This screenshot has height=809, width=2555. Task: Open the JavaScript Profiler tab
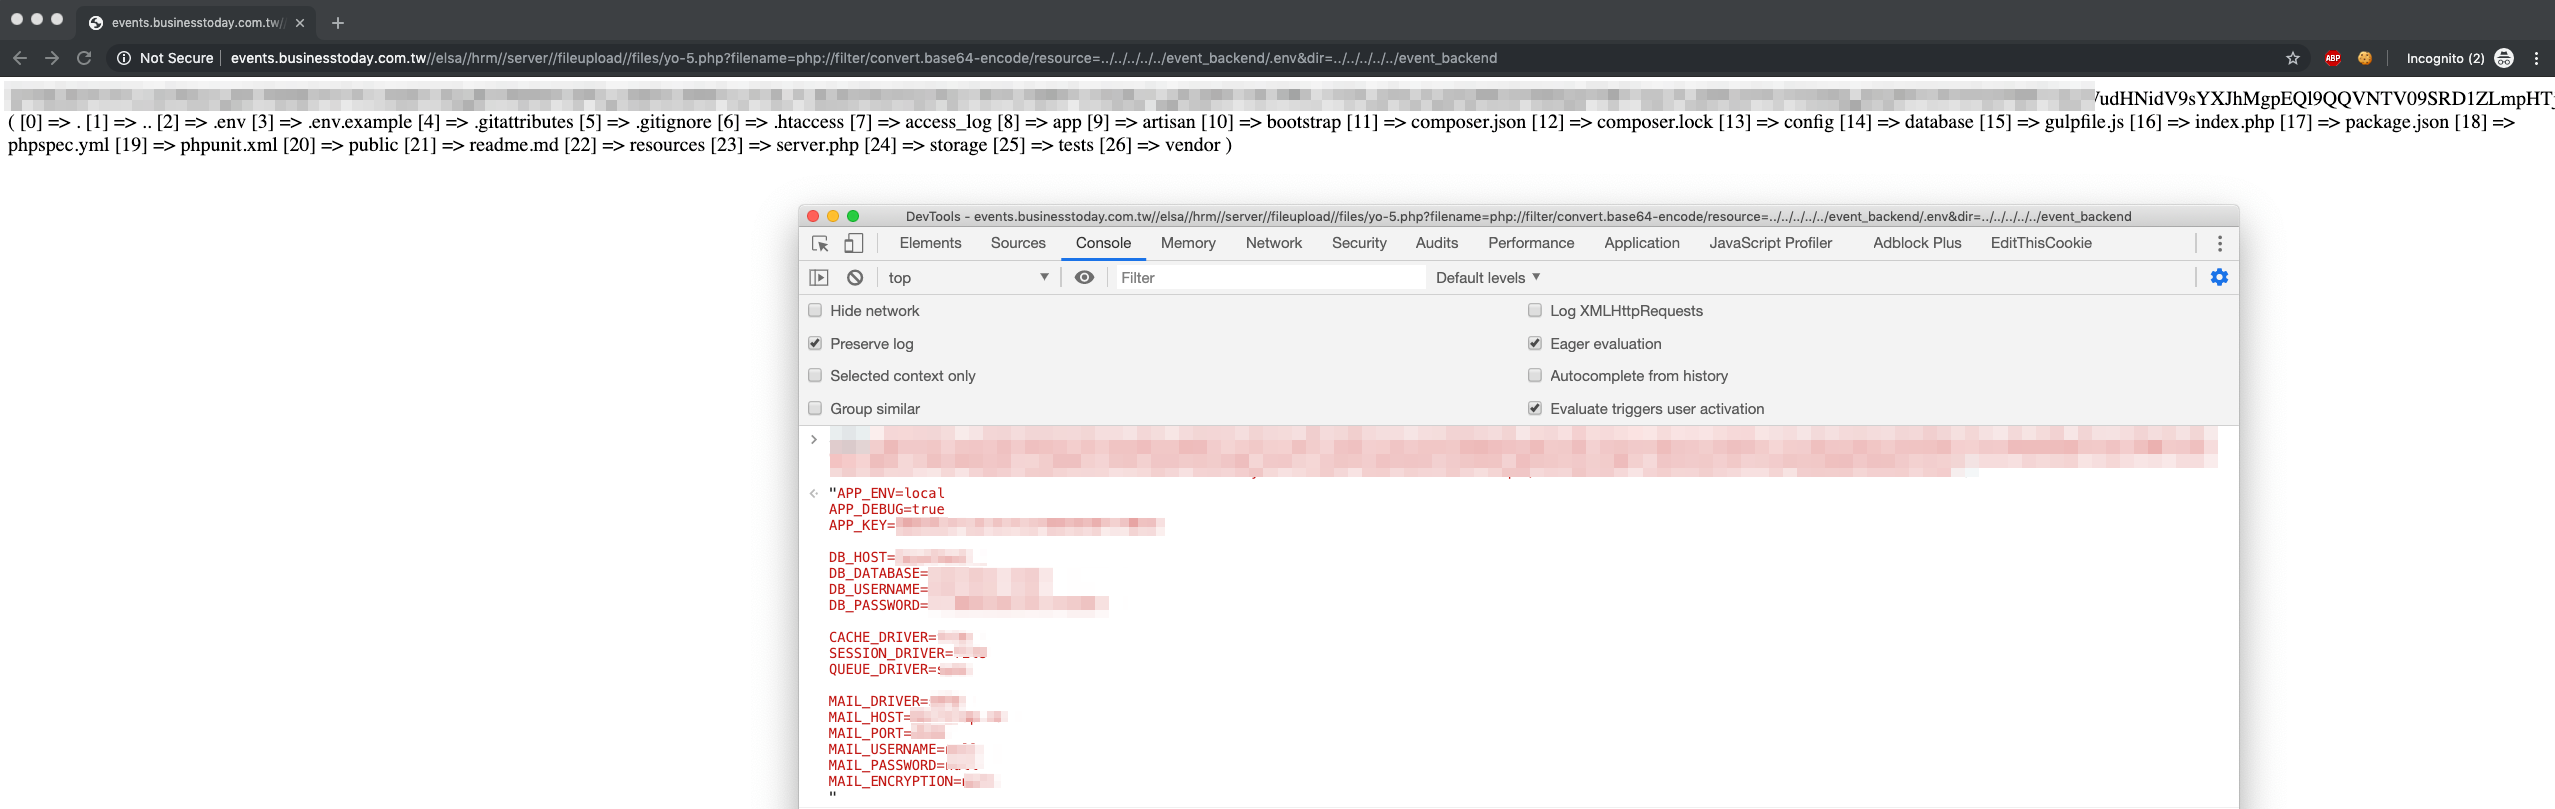[1771, 243]
